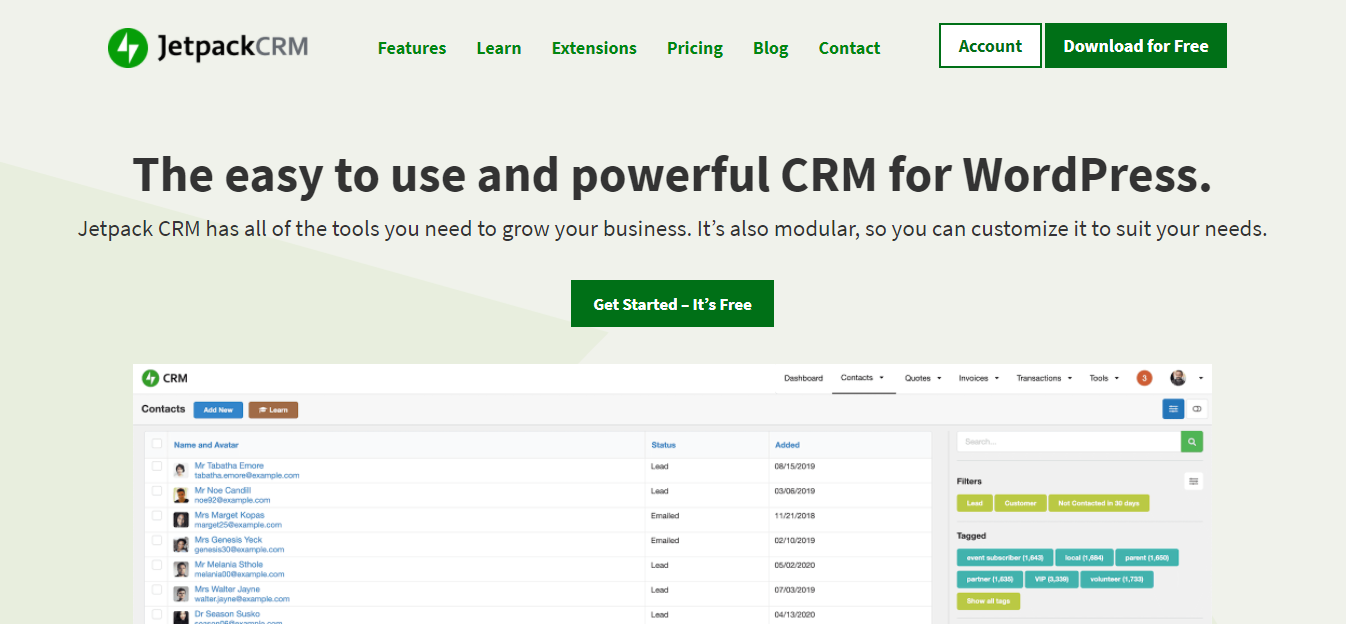The height and width of the screenshot is (624, 1346).
Task: Click the date 08/15/2019
Action: click(794, 466)
